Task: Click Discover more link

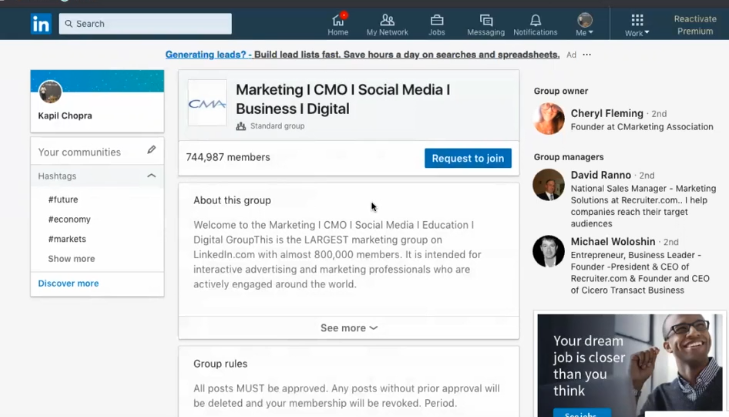Action: click(68, 284)
